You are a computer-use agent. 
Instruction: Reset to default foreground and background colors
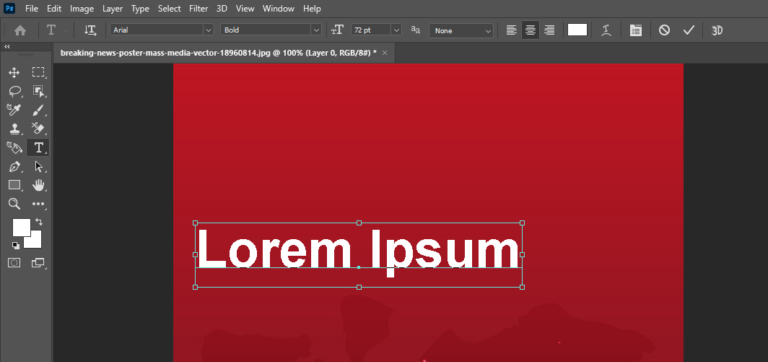pyautogui.click(x=16, y=245)
